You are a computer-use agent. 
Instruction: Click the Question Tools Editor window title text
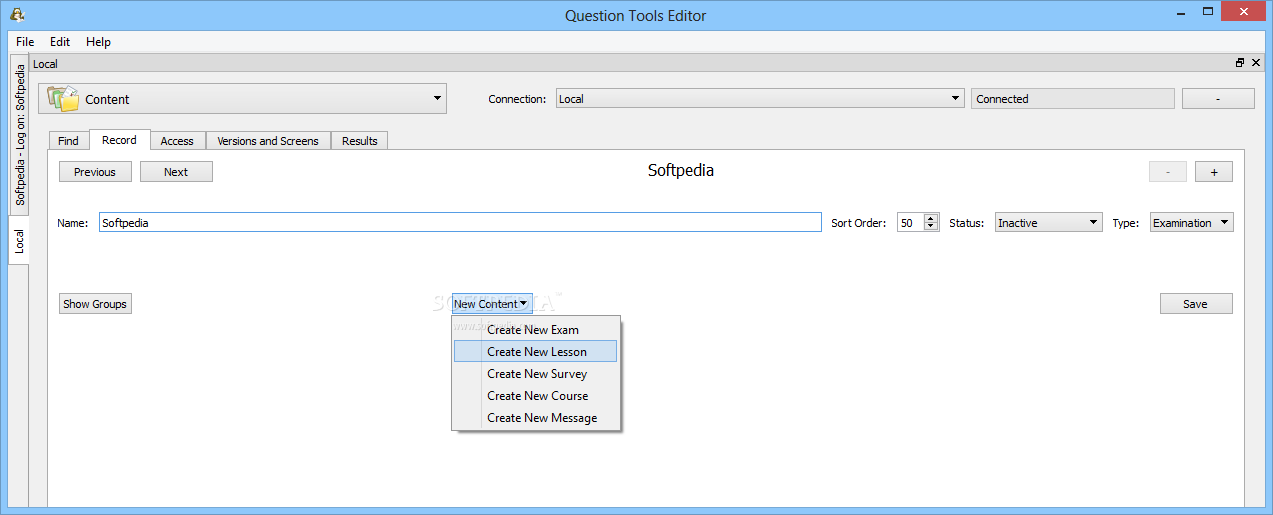click(x=636, y=15)
